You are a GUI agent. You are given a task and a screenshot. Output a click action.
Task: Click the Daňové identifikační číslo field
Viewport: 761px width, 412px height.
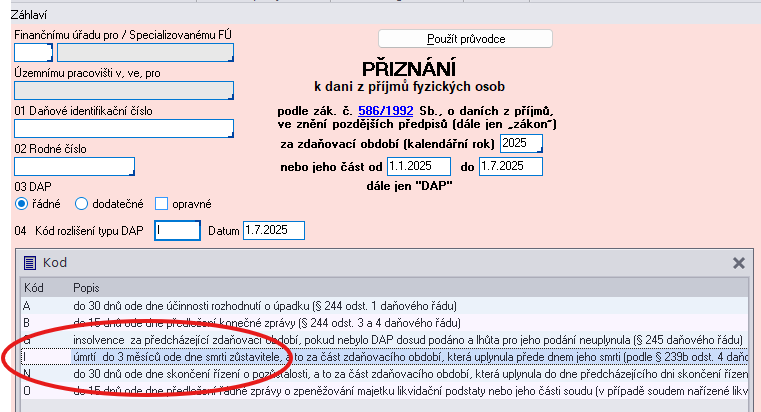tap(123, 128)
